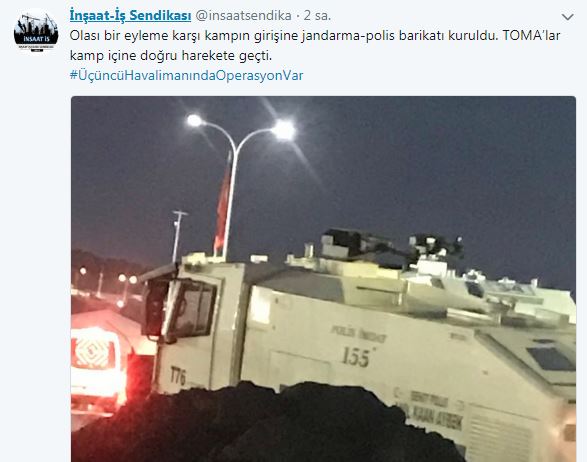Open the tweet's "2 sa." timestamp
Image resolution: width=587 pixels, height=462 pixels.
317,16
